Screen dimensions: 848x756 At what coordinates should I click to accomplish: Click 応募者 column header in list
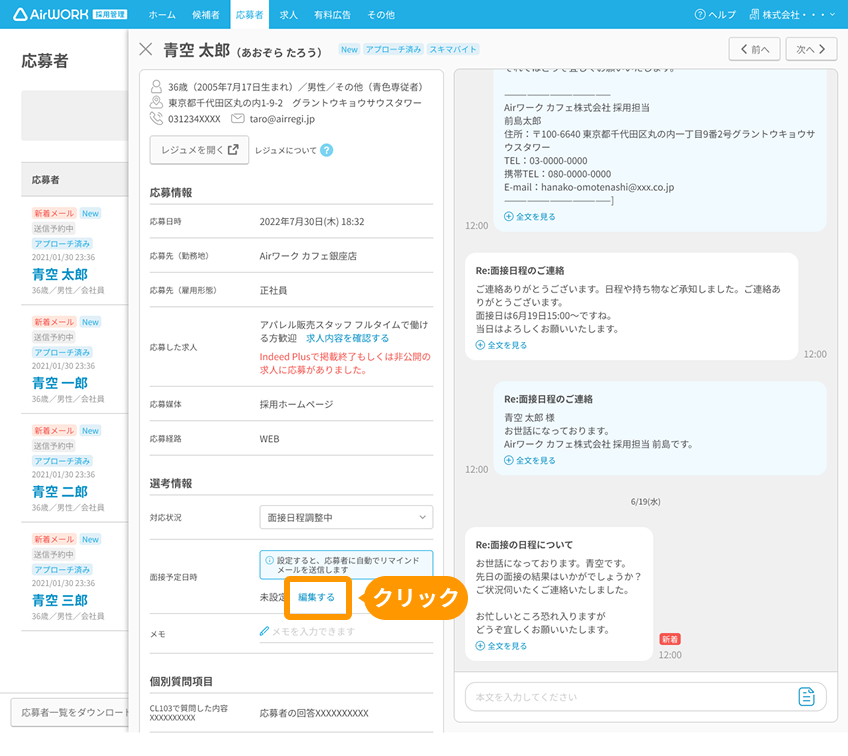[x=45, y=180]
